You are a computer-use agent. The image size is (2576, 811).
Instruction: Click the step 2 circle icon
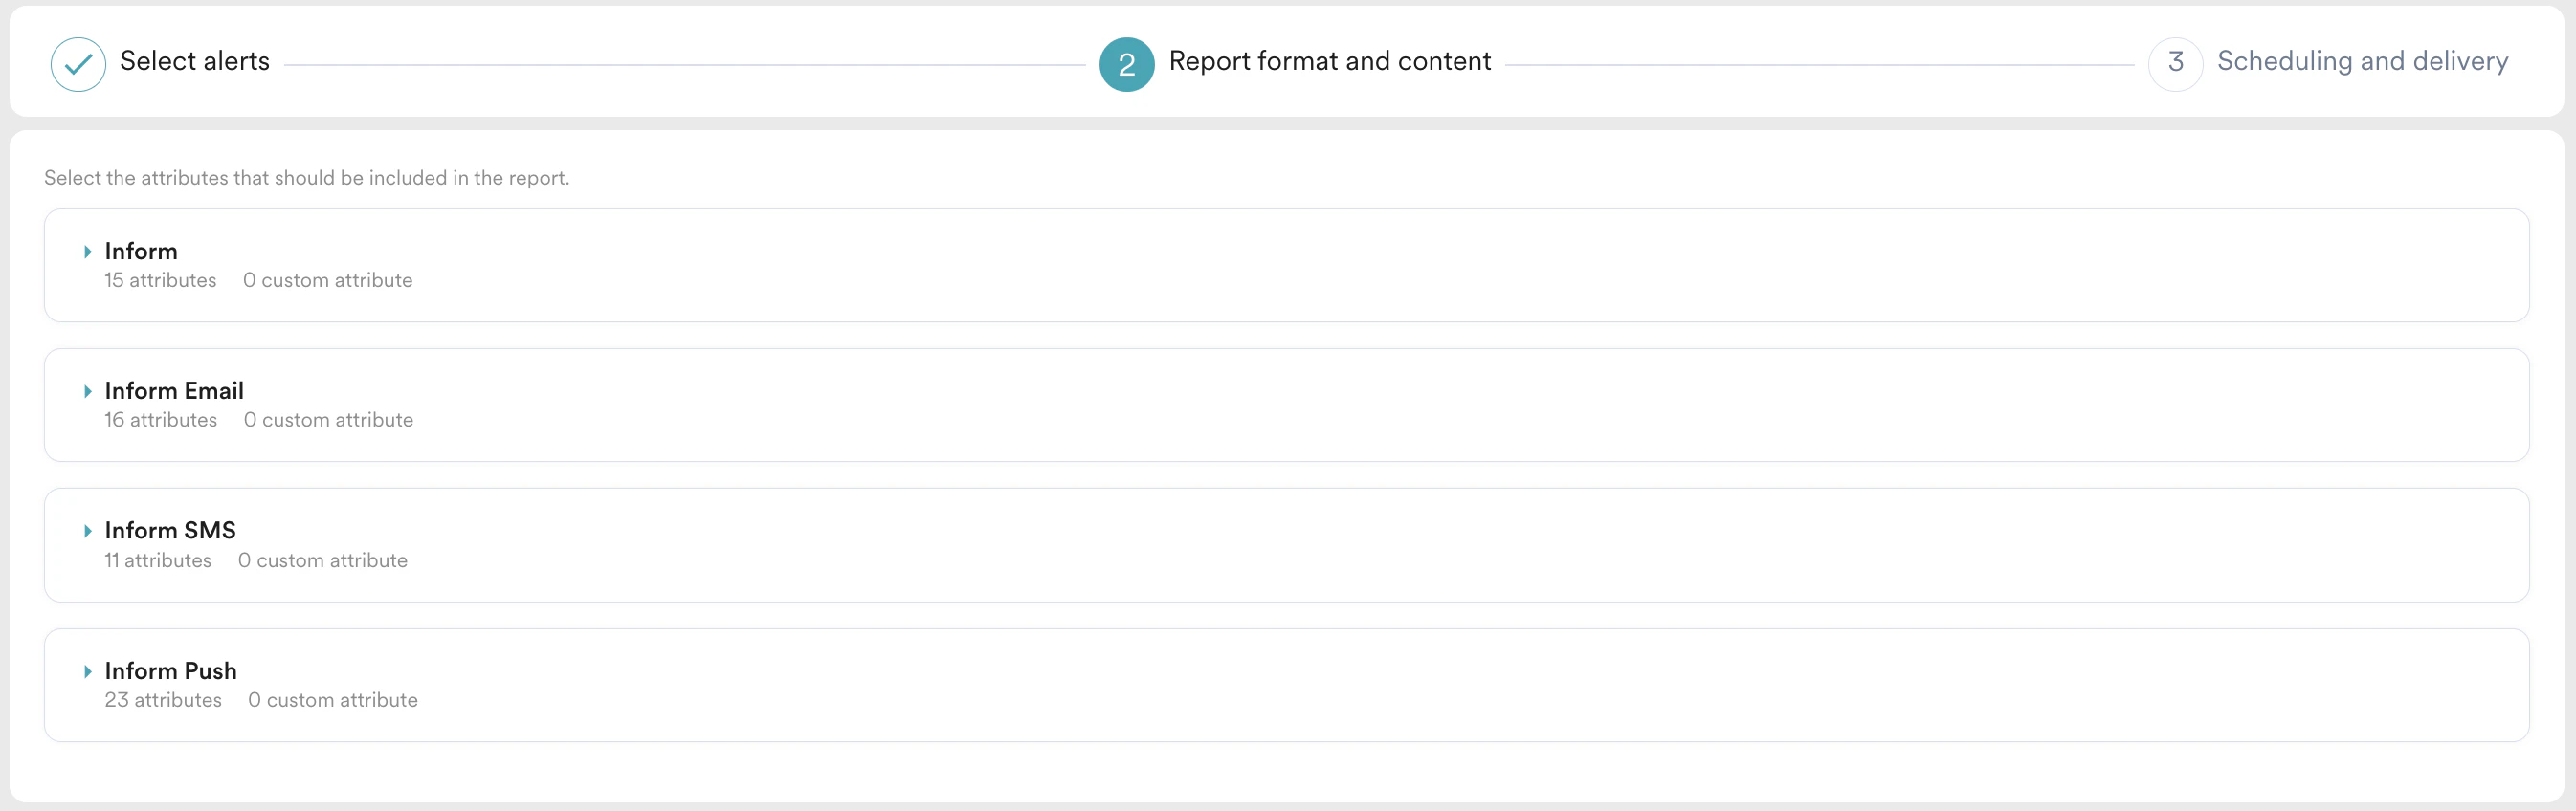coord(1126,64)
